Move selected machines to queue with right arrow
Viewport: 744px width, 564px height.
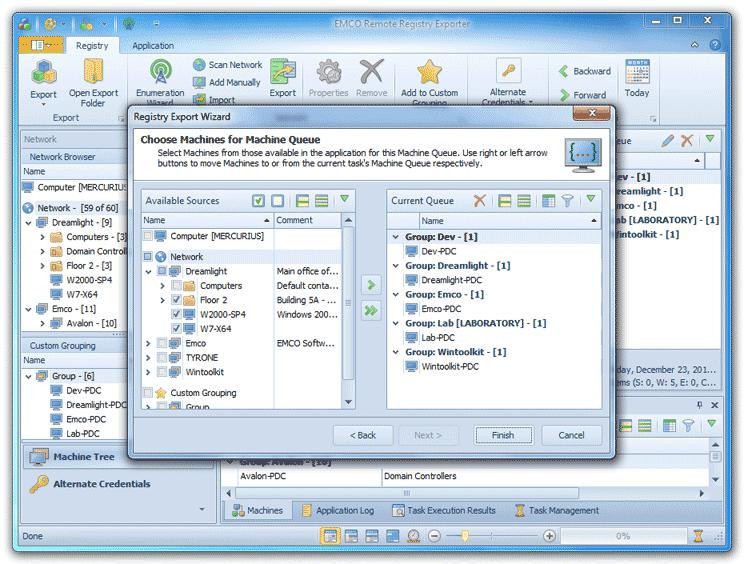coord(371,285)
